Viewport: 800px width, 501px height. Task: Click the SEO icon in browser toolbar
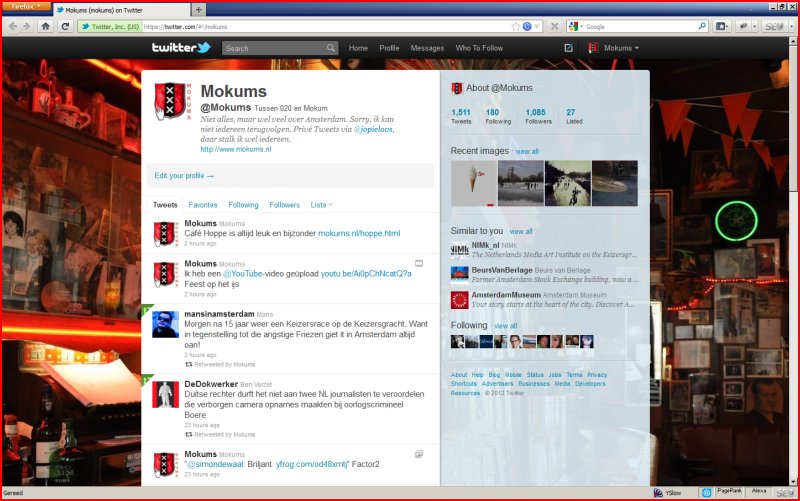(x=774, y=27)
